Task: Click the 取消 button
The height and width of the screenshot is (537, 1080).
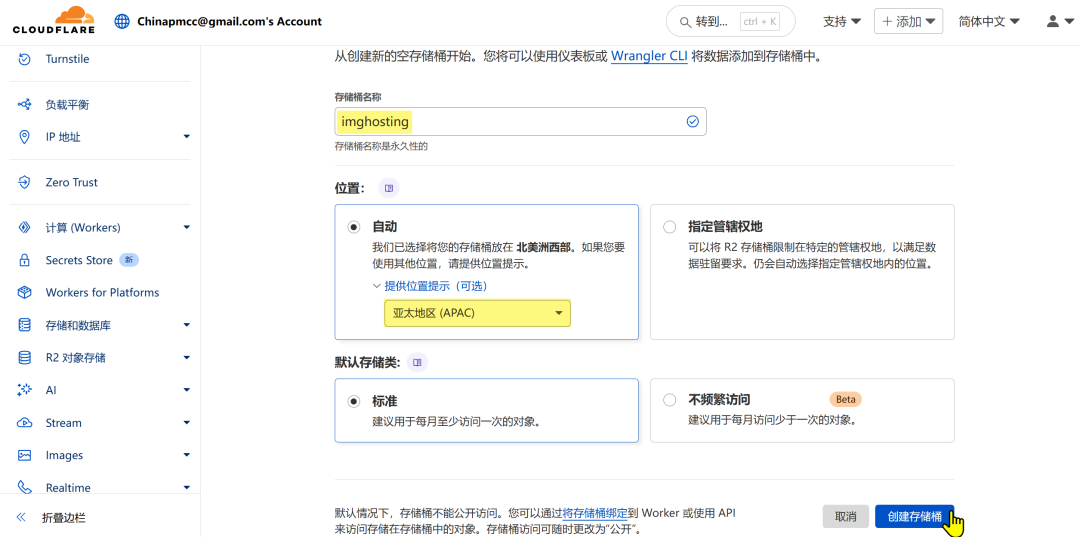Action: 845,516
